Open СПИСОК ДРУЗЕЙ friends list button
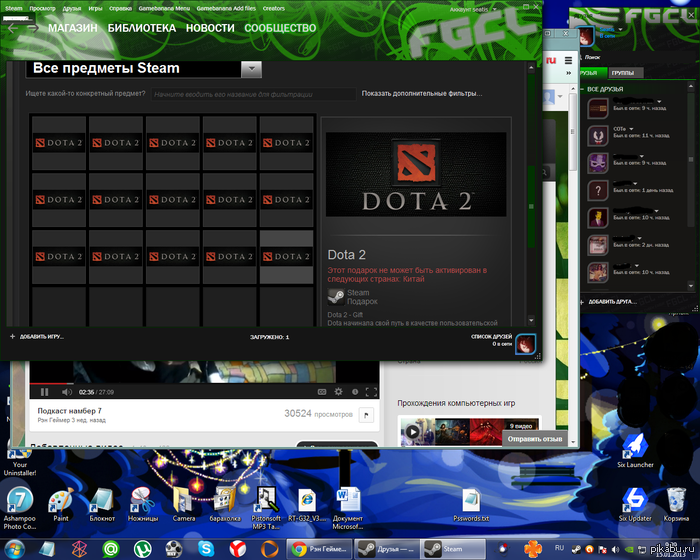The width and height of the screenshot is (700, 560). click(x=491, y=340)
